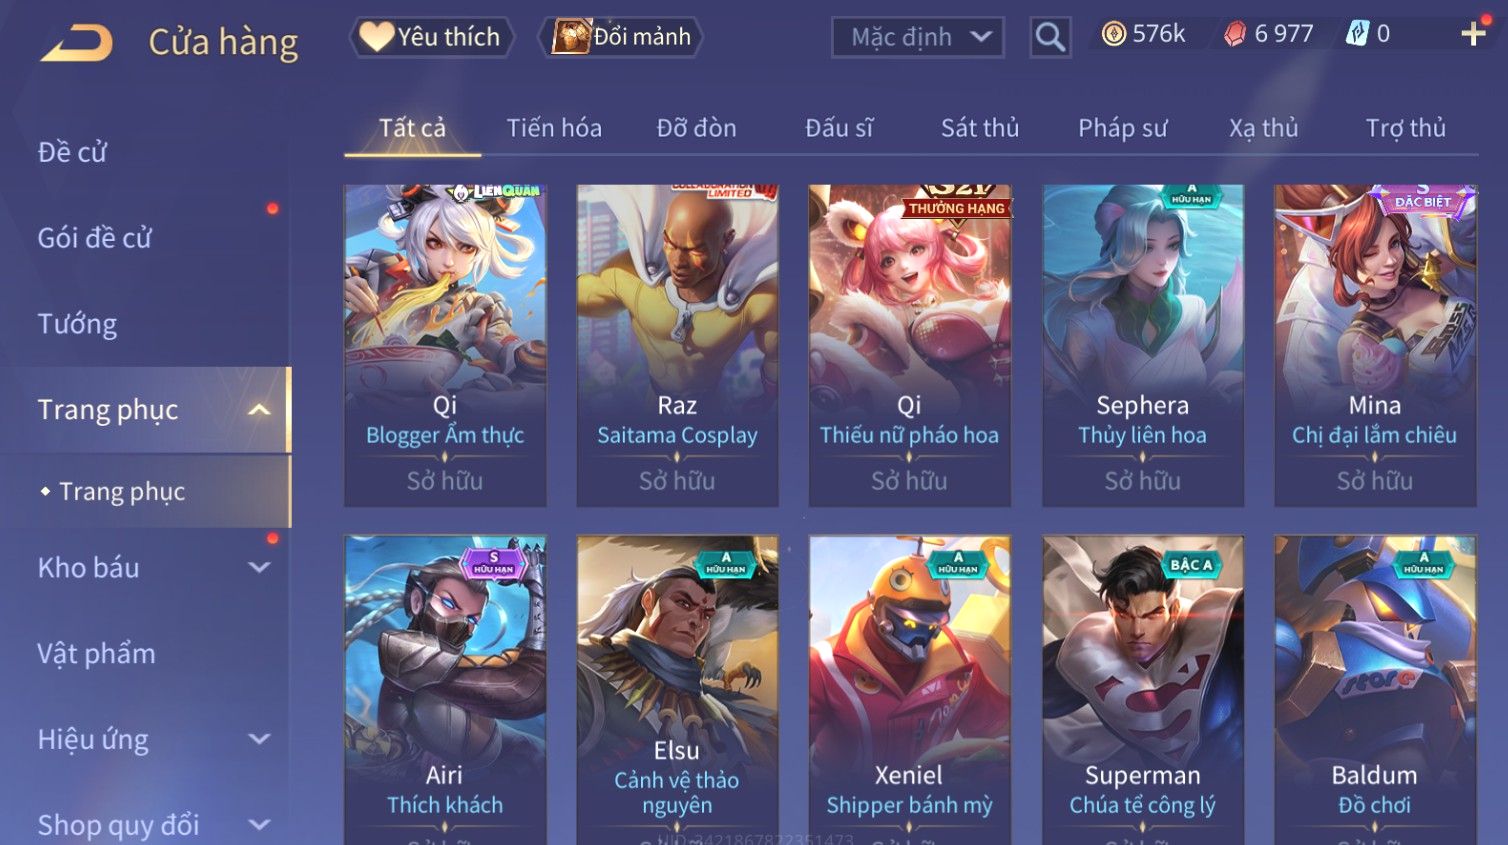Open Gói đề cử in sidebar
The height and width of the screenshot is (845, 1508).
[x=95, y=238]
